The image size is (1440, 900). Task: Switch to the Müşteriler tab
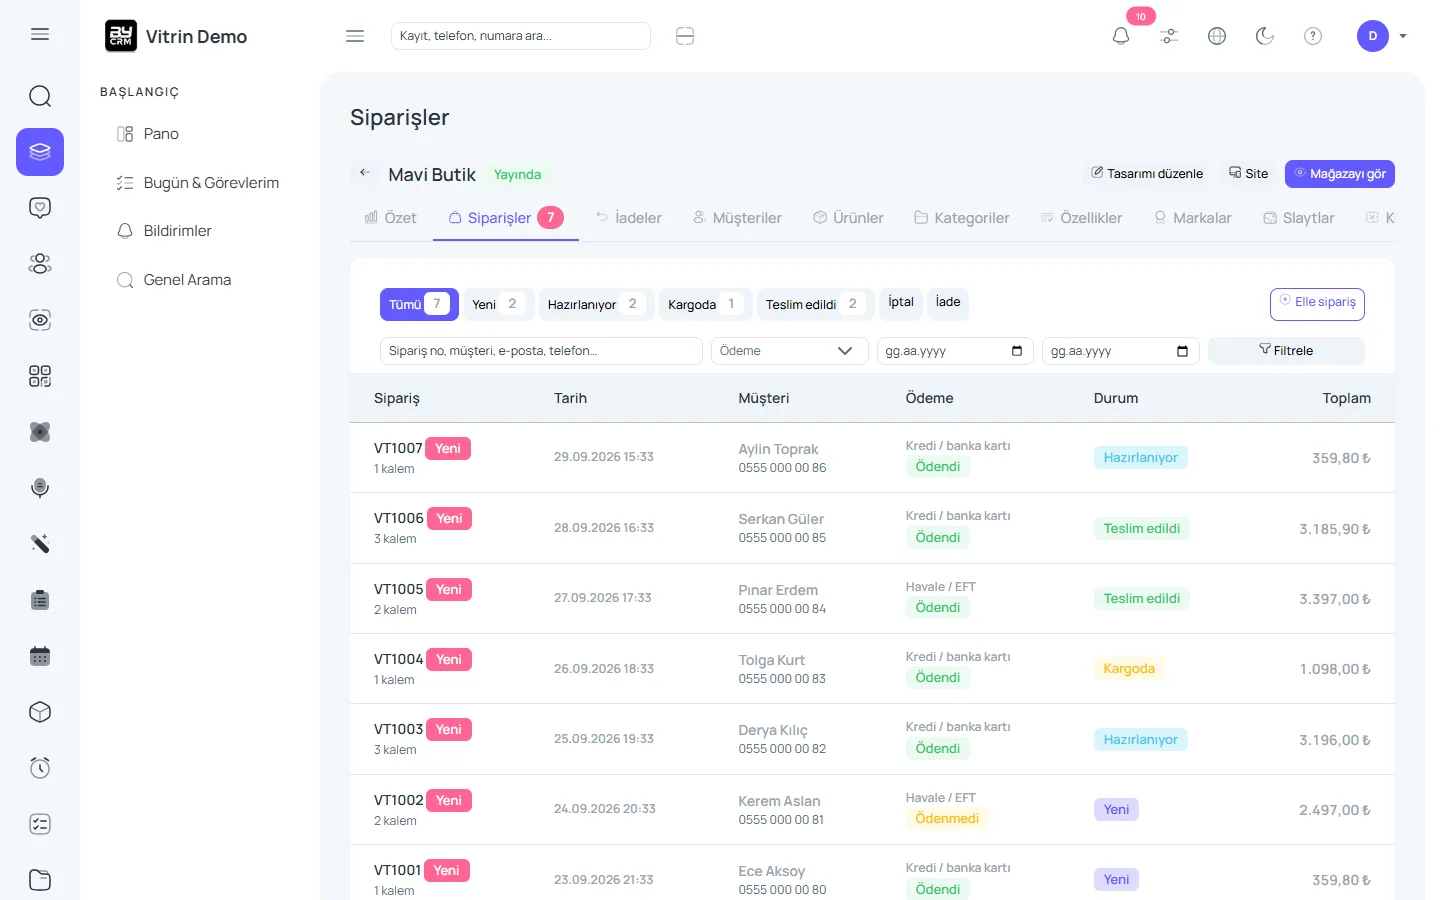tap(737, 218)
